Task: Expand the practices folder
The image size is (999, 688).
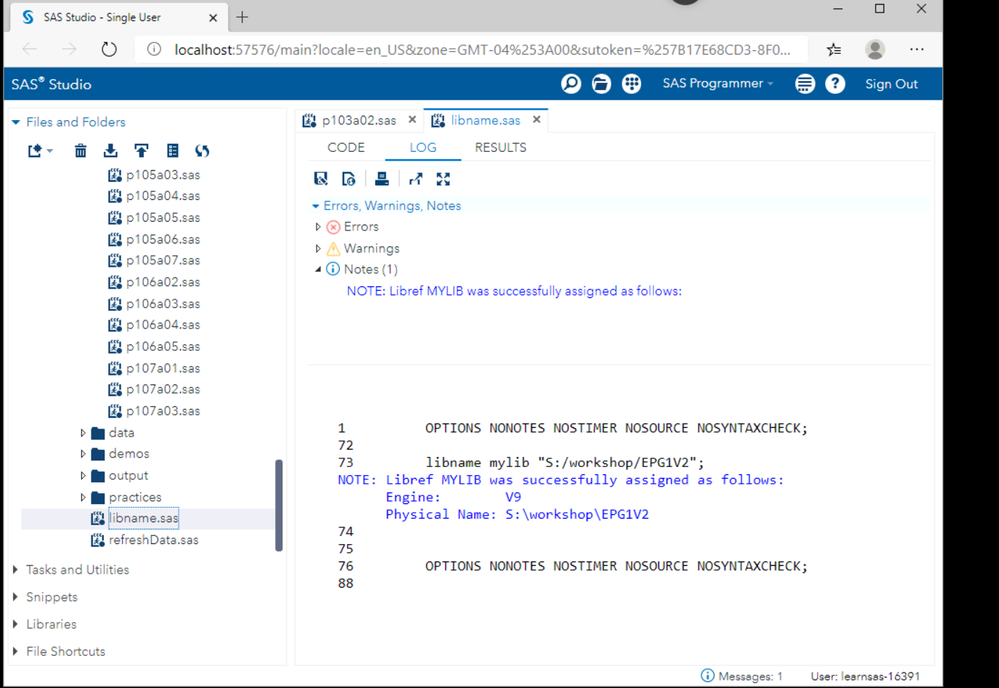Action: coord(83,497)
